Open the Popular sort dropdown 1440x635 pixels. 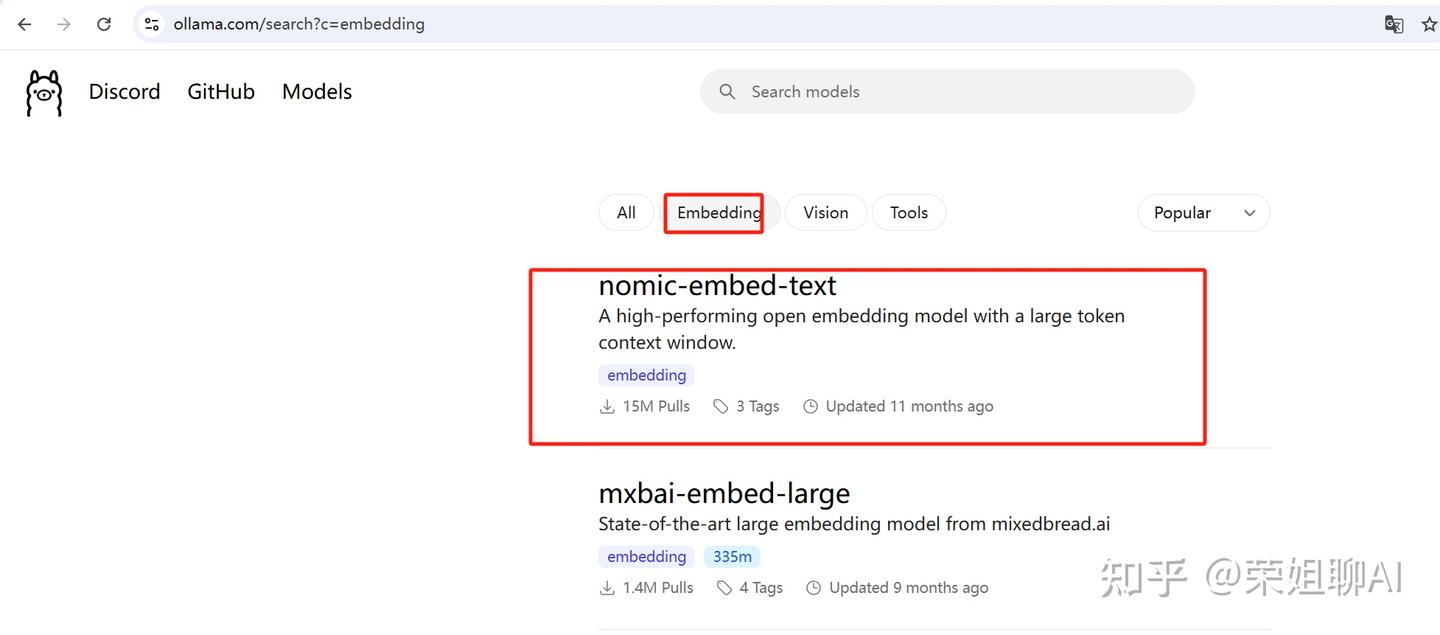coord(1204,213)
